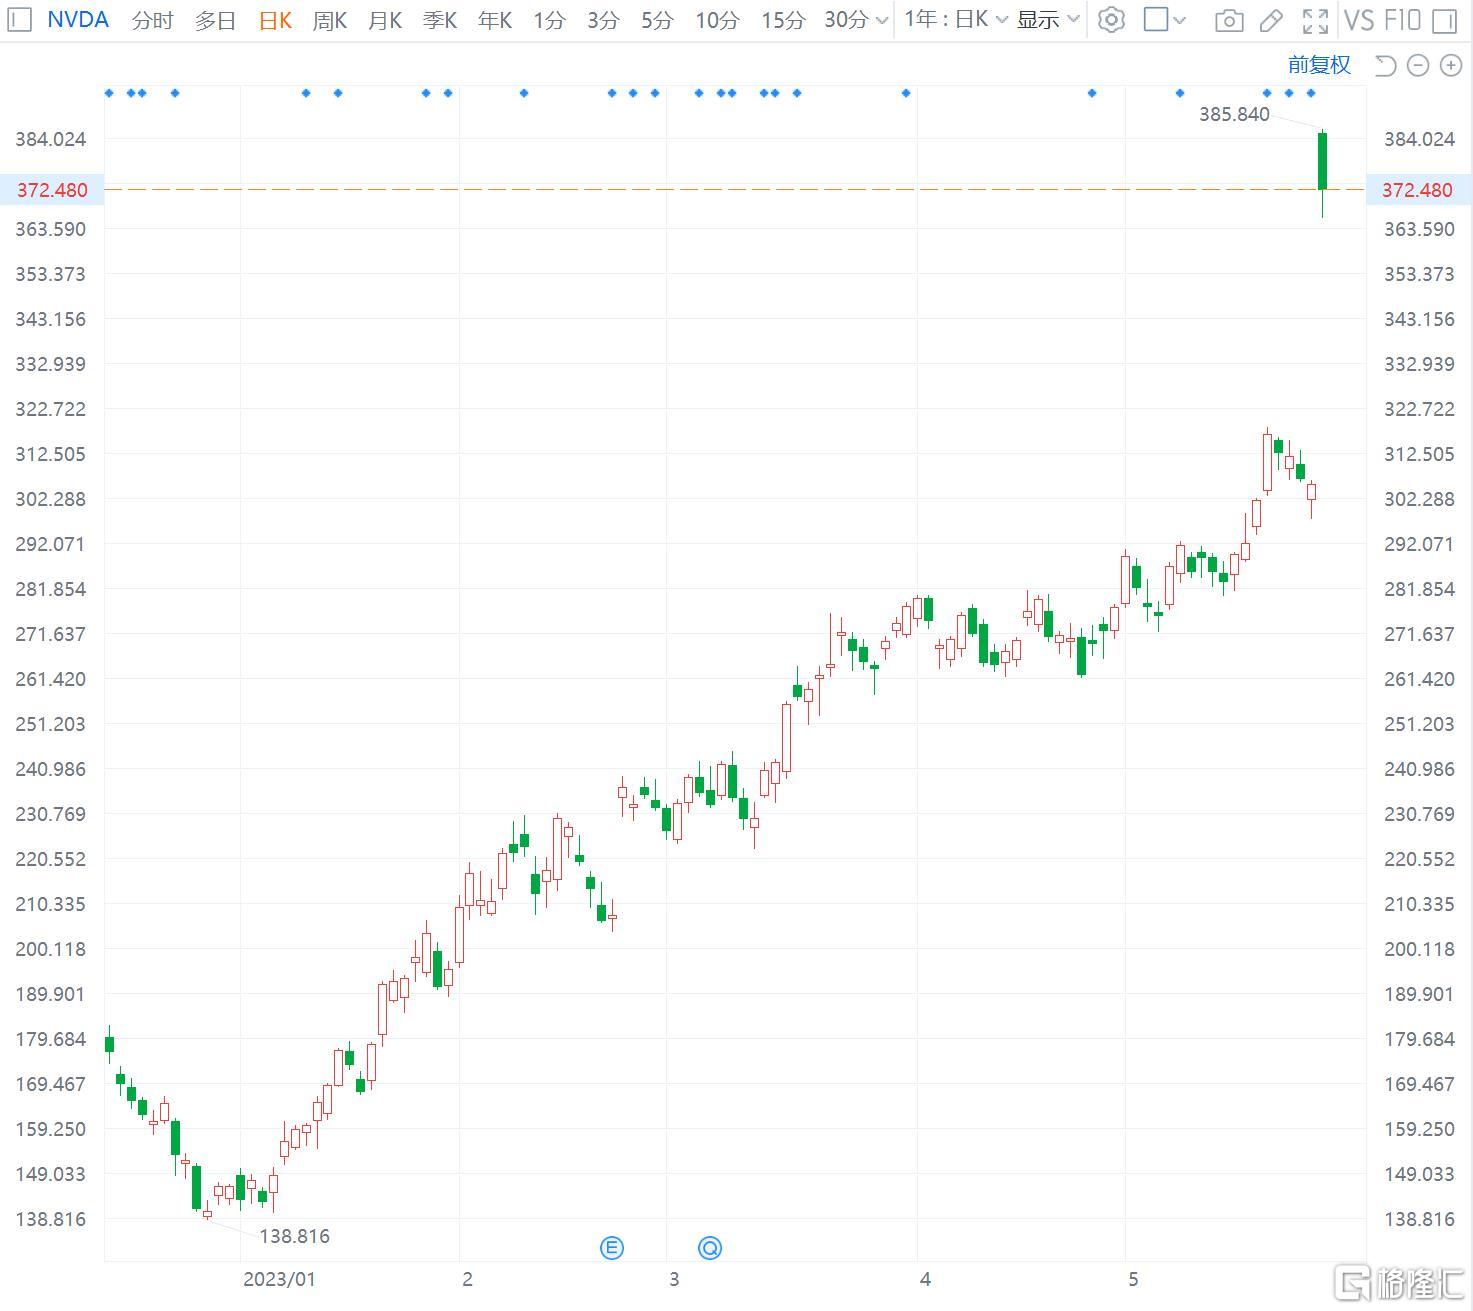The width and height of the screenshot is (1473, 1311).
Task: Toggle the left sidebar panel icon
Action: (x=19, y=20)
